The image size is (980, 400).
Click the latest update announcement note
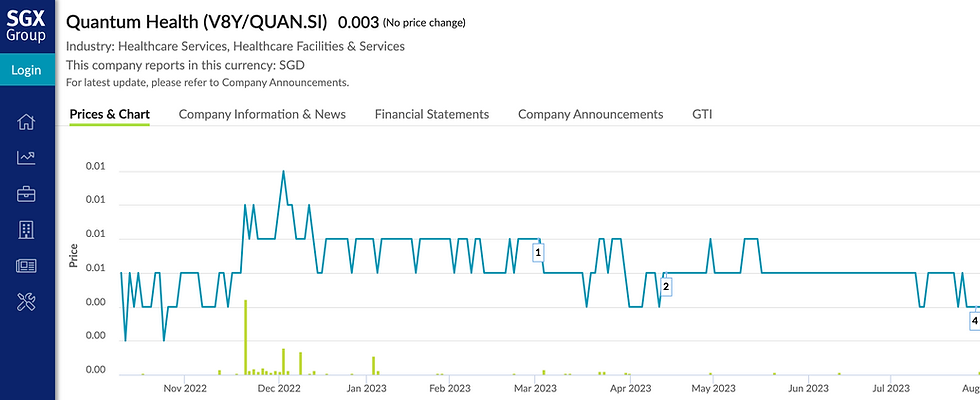point(208,82)
